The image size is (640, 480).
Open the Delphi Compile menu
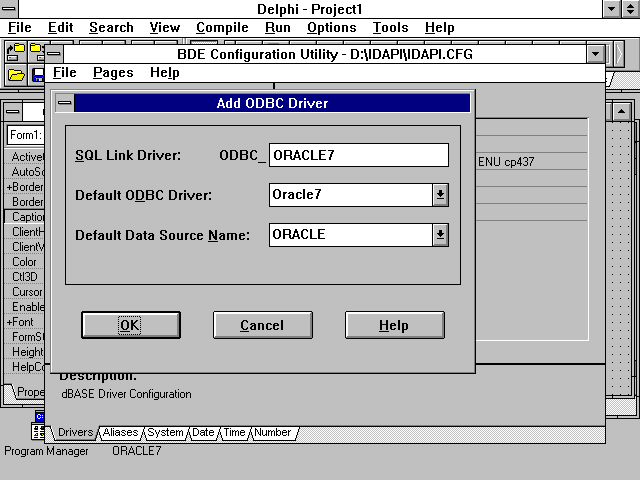tap(222, 28)
